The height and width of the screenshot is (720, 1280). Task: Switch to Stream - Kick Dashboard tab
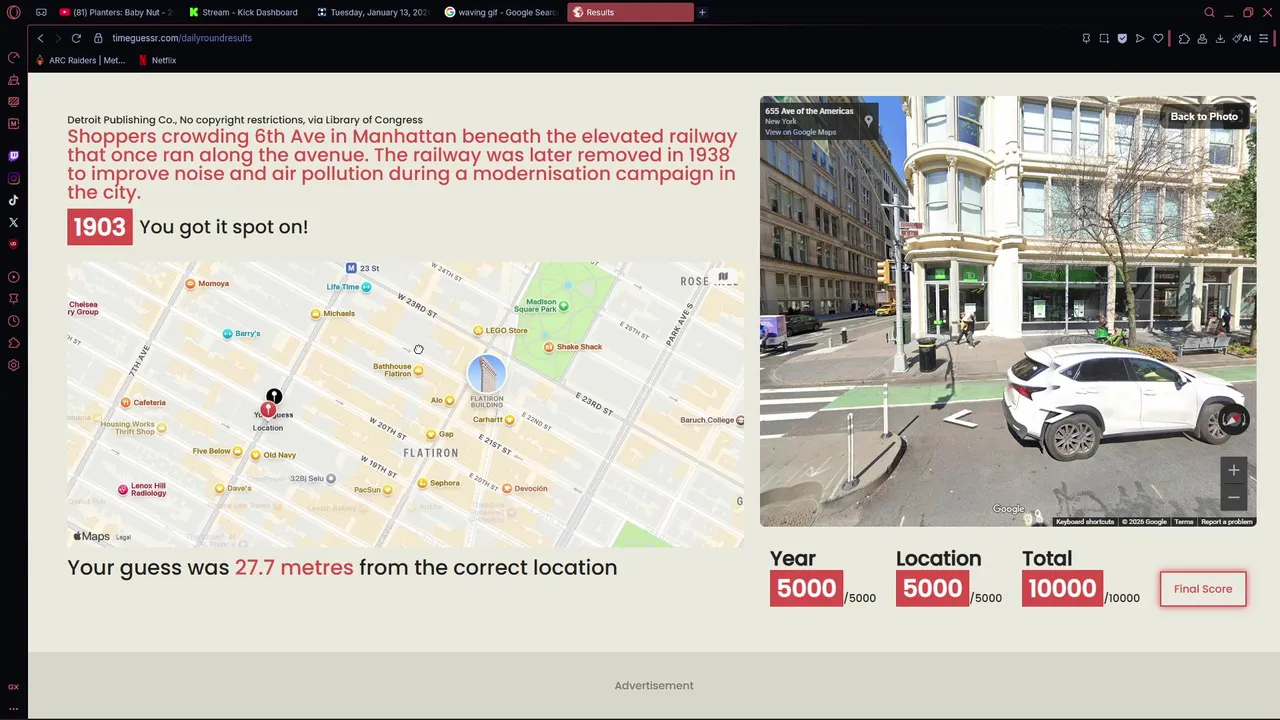pos(246,12)
